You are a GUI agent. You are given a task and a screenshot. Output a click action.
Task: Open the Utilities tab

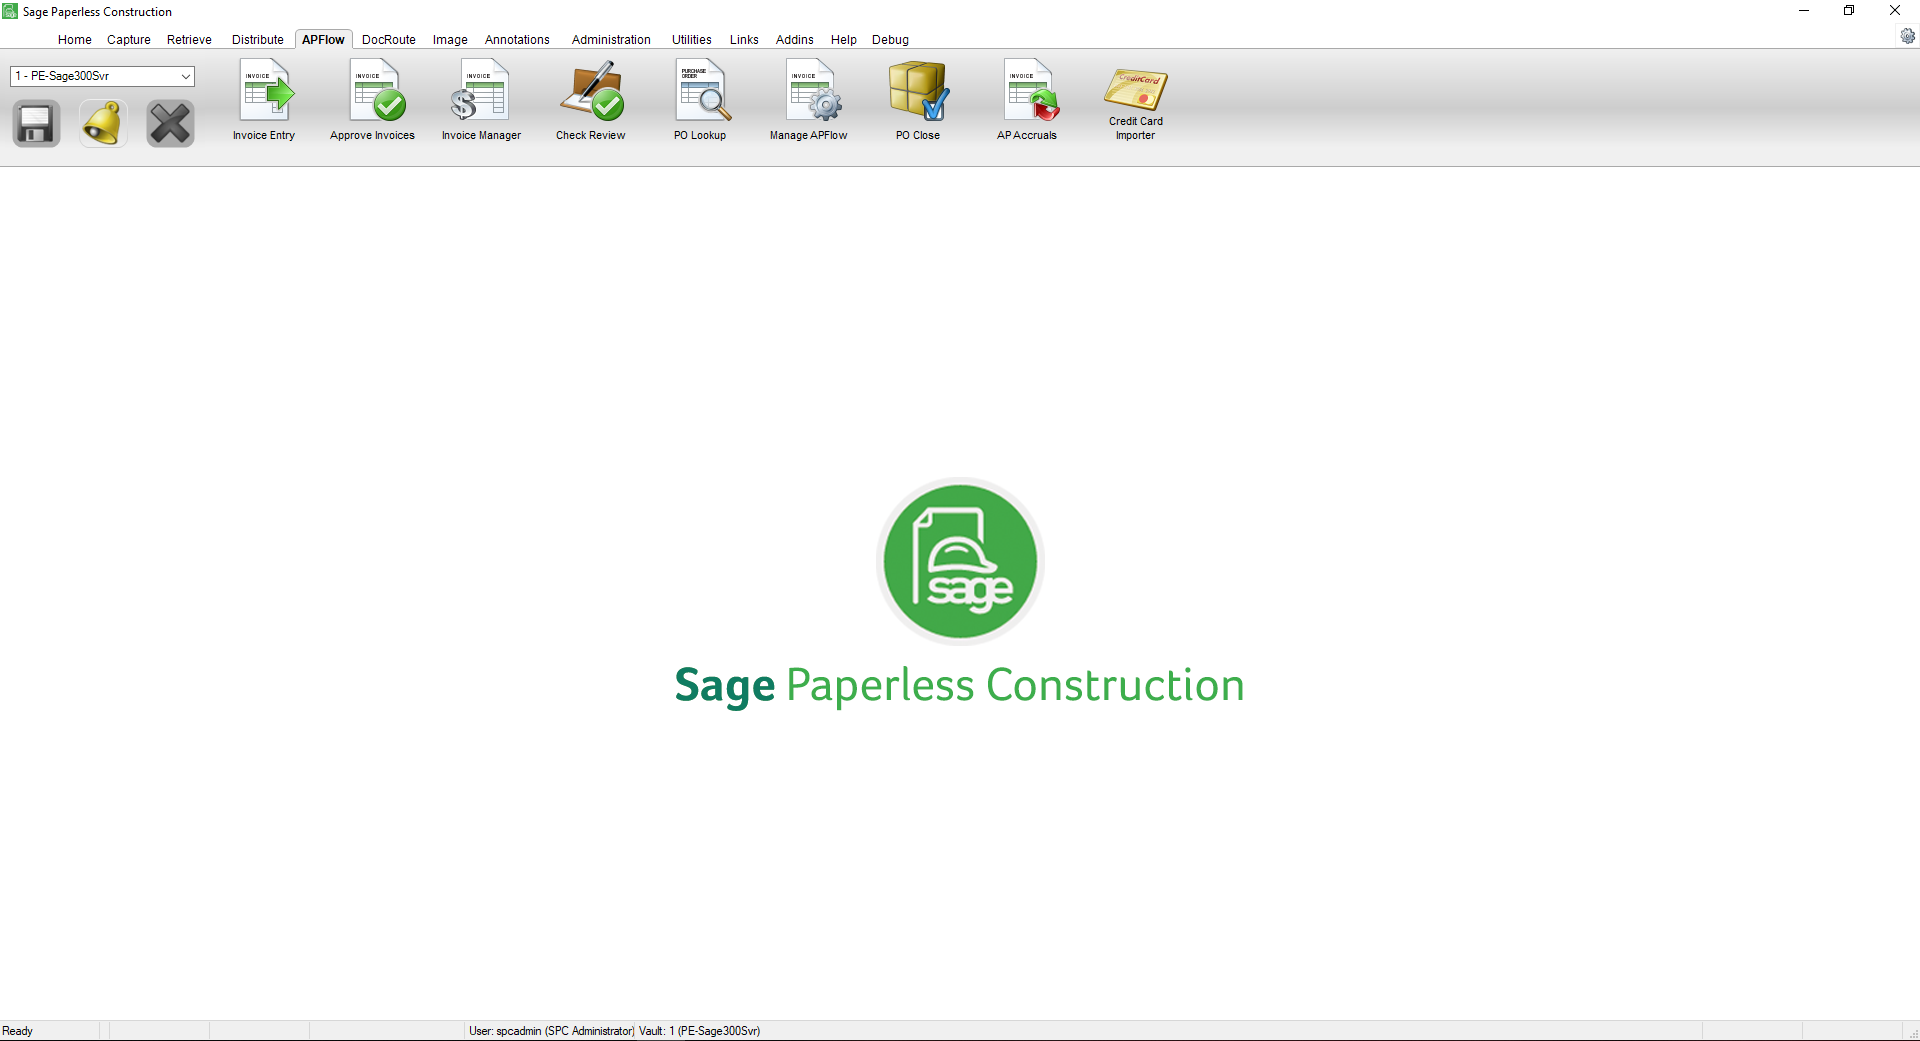click(692, 40)
